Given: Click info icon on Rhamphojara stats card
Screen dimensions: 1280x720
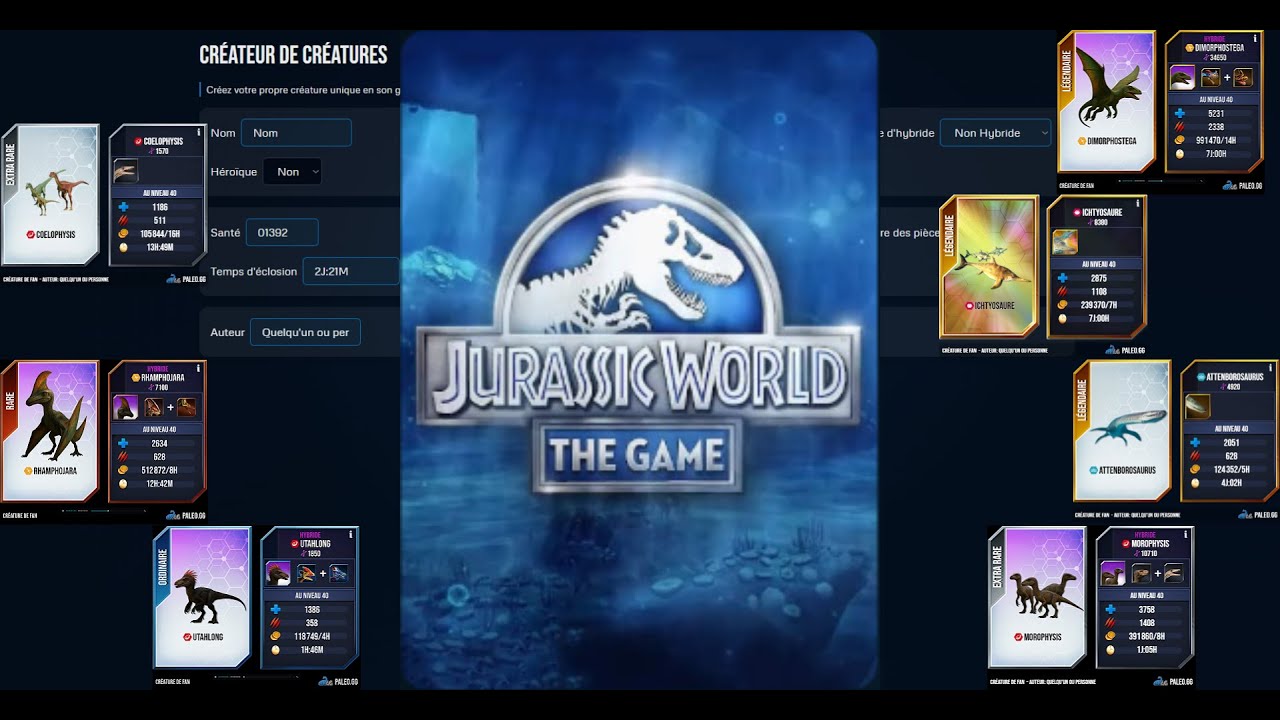Looking at the screenshot, I should tap(199, 369).
